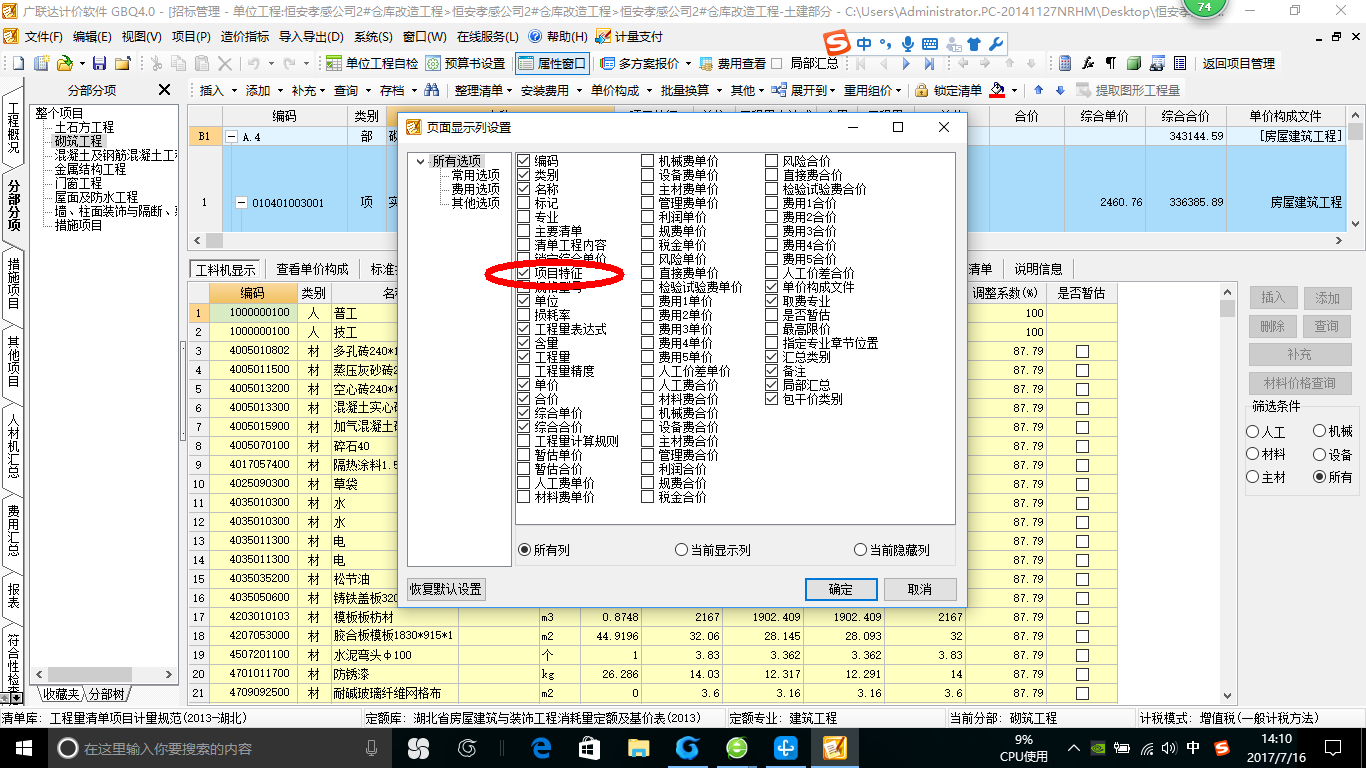
Task: Toggle the 项目特征 checkbox
Action: (524, 273)
